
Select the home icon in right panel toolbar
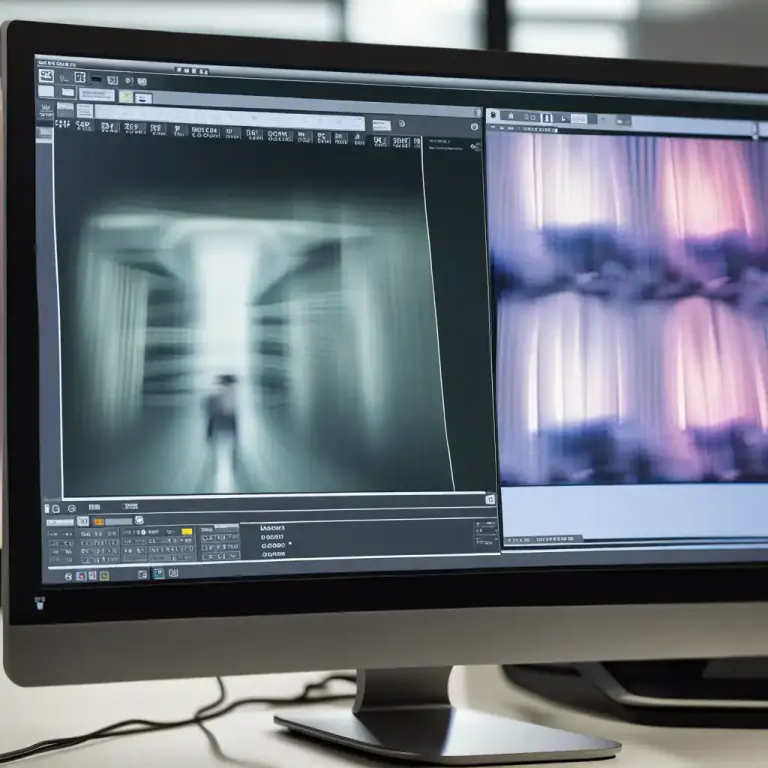click(x=511, y=116)
